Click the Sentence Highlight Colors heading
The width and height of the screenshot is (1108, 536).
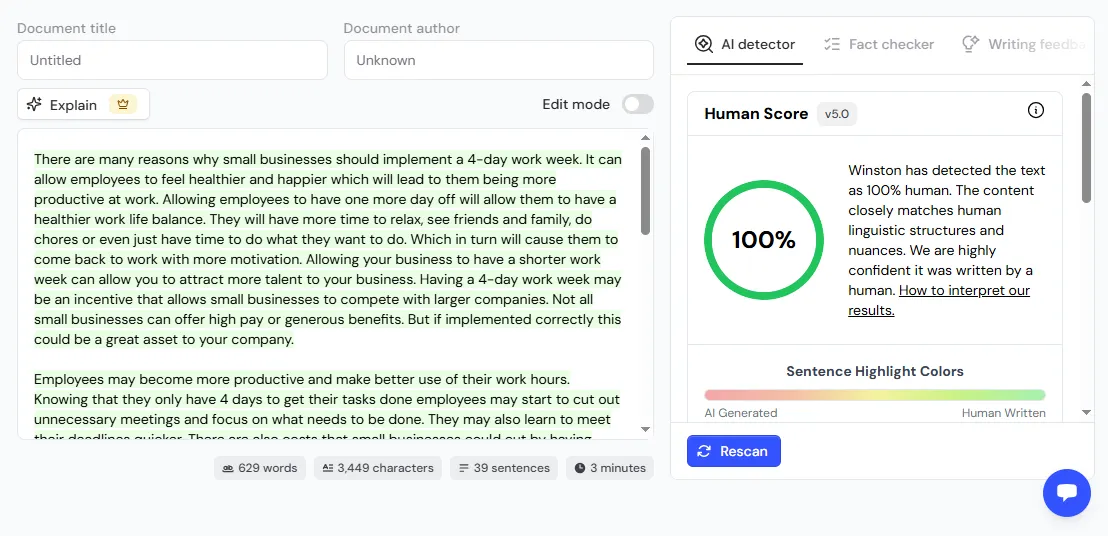(875, 371)
